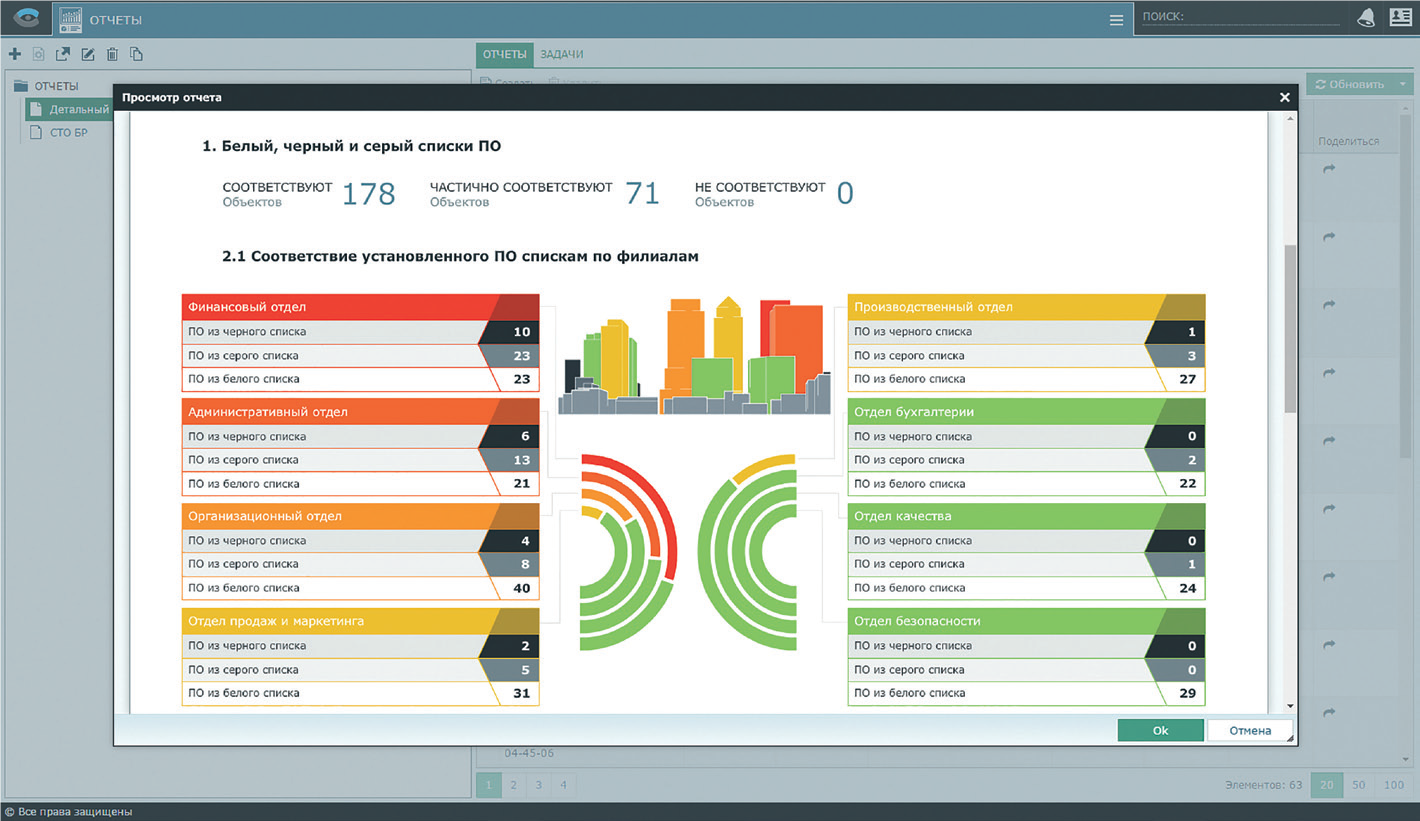Switch to the ЗАДАЧИ tab
This screenshot has height=821, width=1420.
[x=561, y=54]
